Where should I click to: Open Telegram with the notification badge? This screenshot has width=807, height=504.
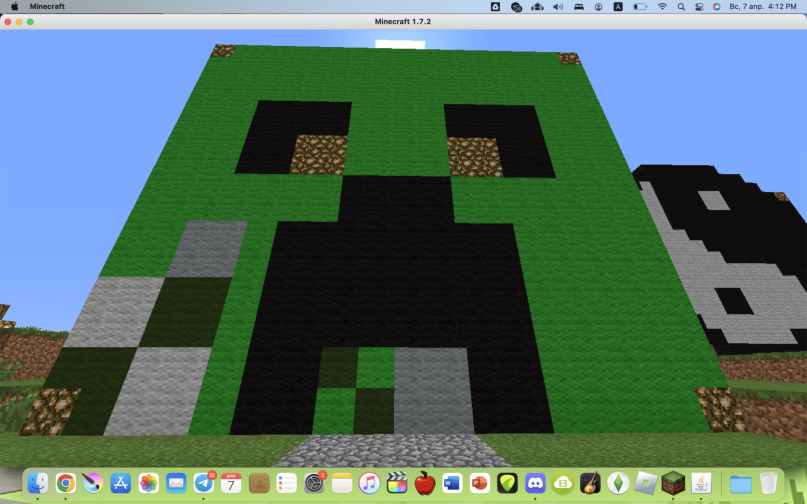204,483
